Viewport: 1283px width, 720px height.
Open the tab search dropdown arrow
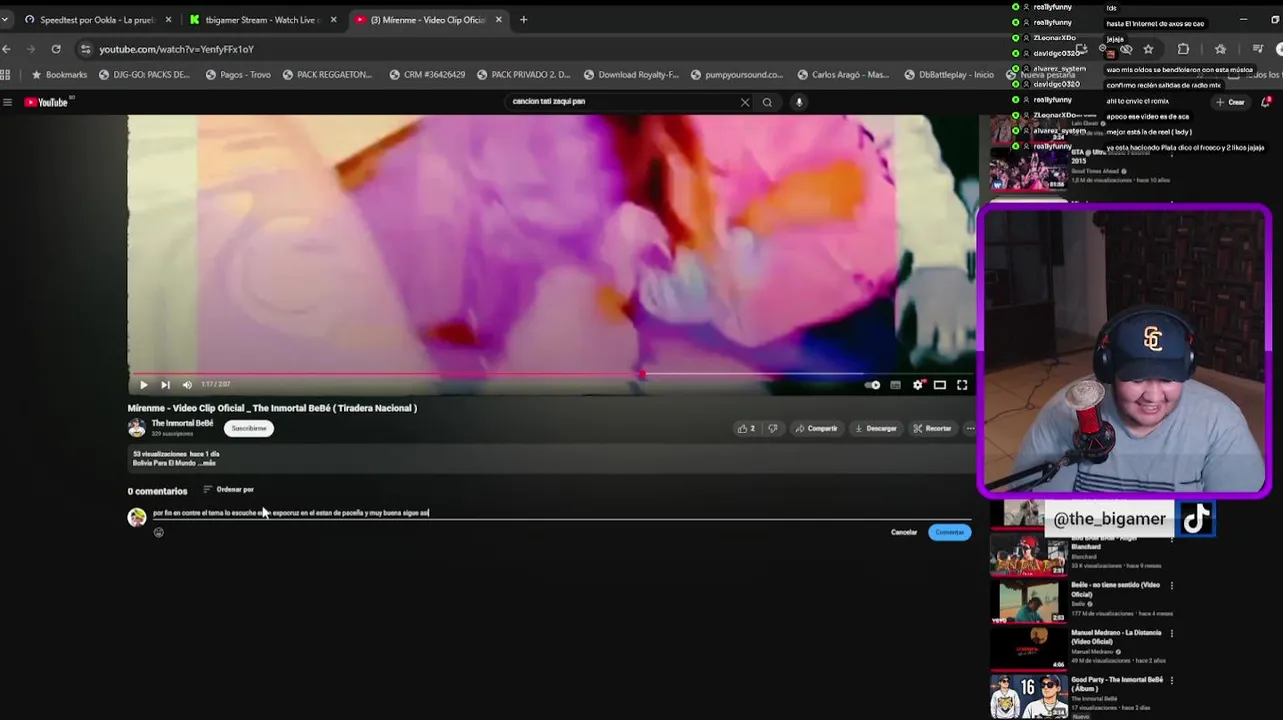point(5,20)
